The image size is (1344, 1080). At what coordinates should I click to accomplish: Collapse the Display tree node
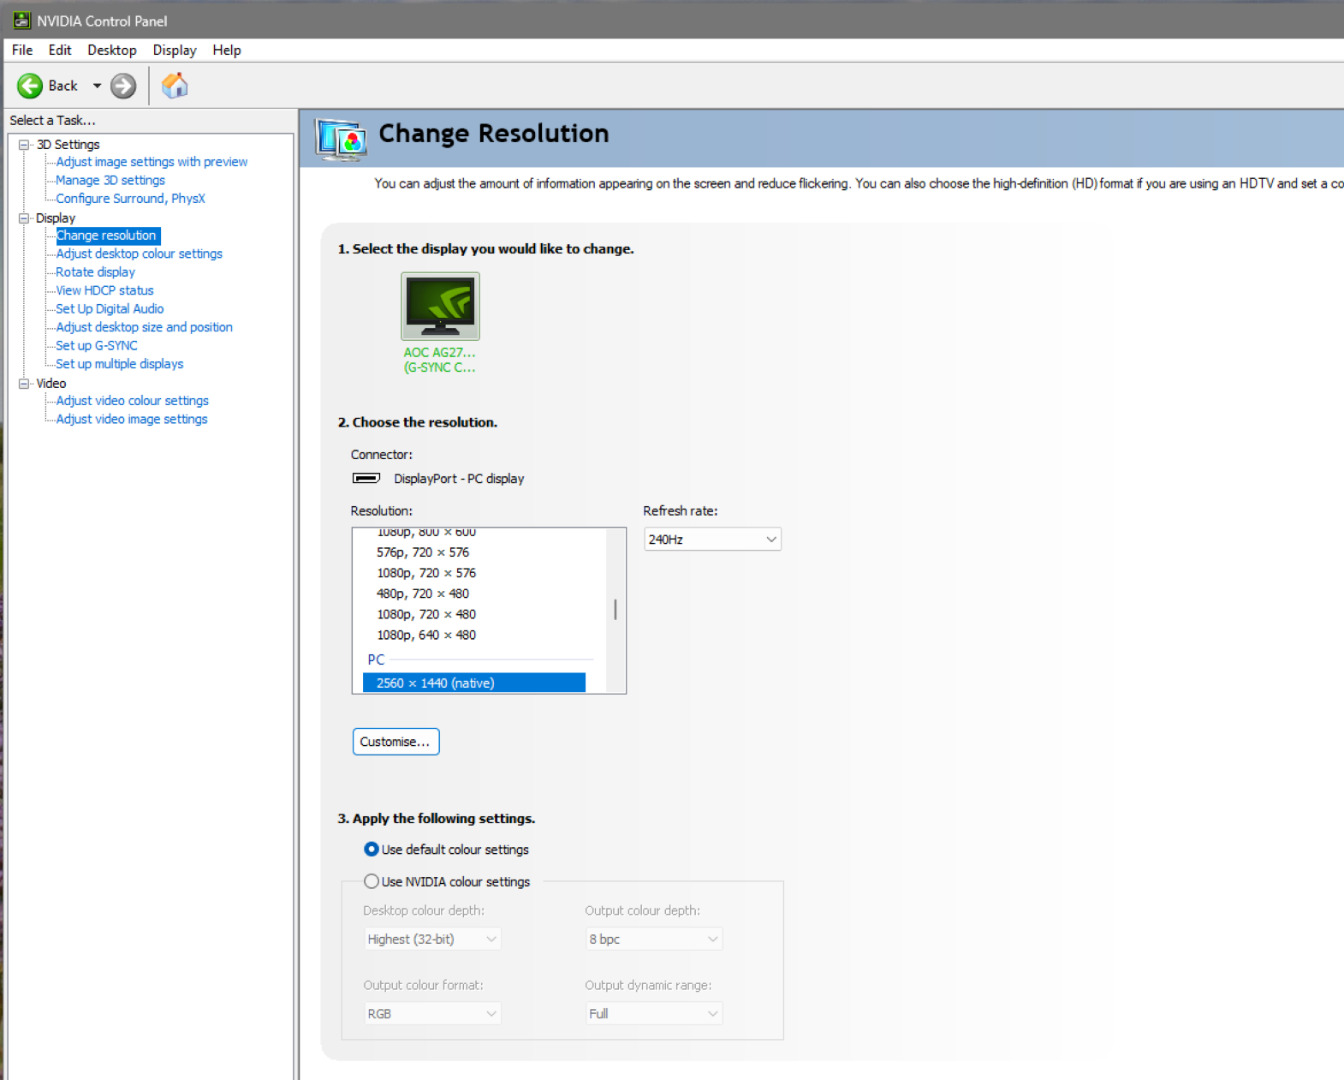tap(24, 218)
